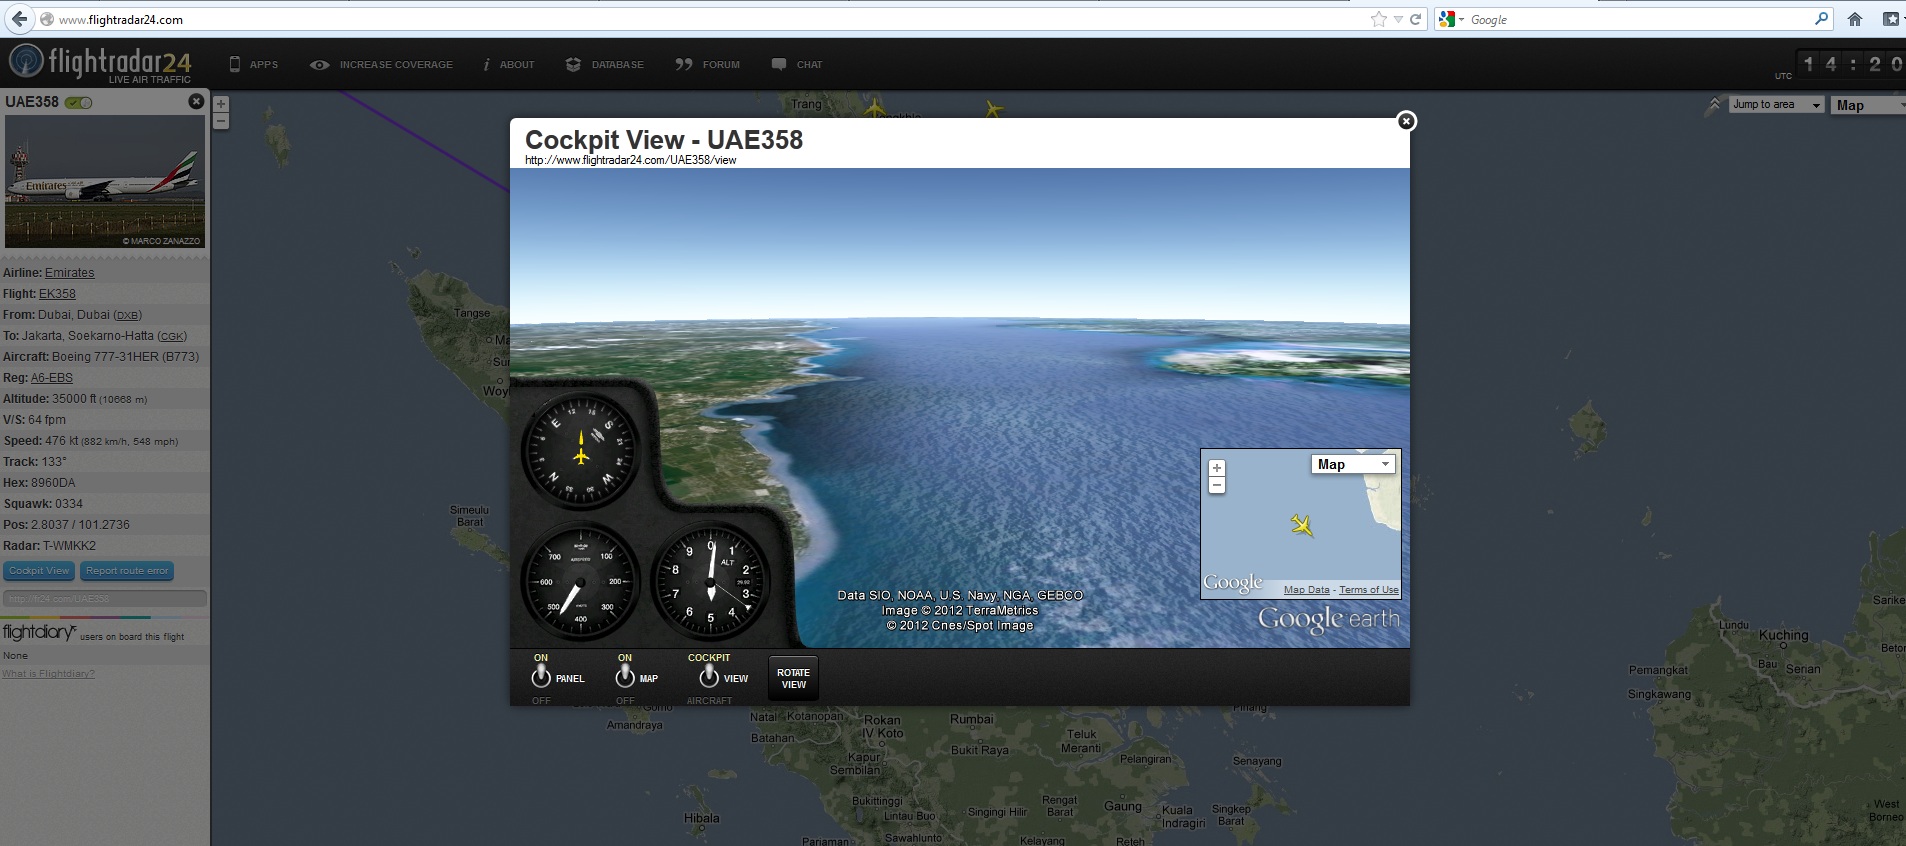Open the Jump to area dropdown
This screenshot has height=846, width=1906.
(x=1776, y=105)
